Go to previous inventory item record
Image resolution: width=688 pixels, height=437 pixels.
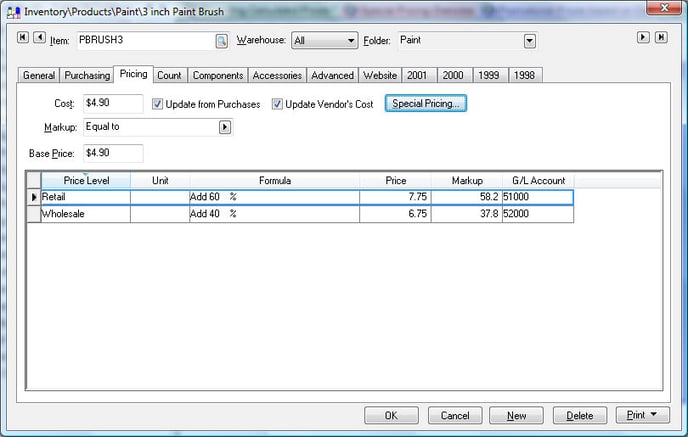(39, 37)
